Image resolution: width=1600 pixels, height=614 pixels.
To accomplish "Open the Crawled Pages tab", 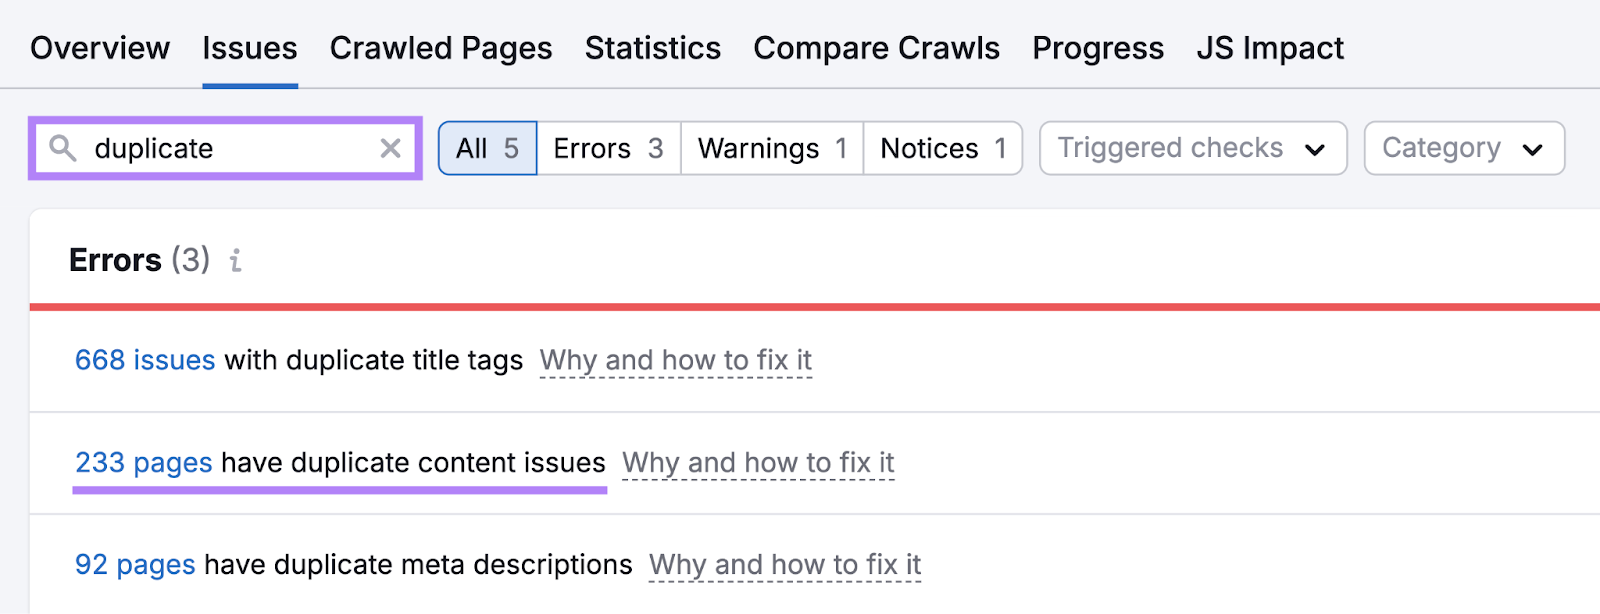I will pos(441,47).
